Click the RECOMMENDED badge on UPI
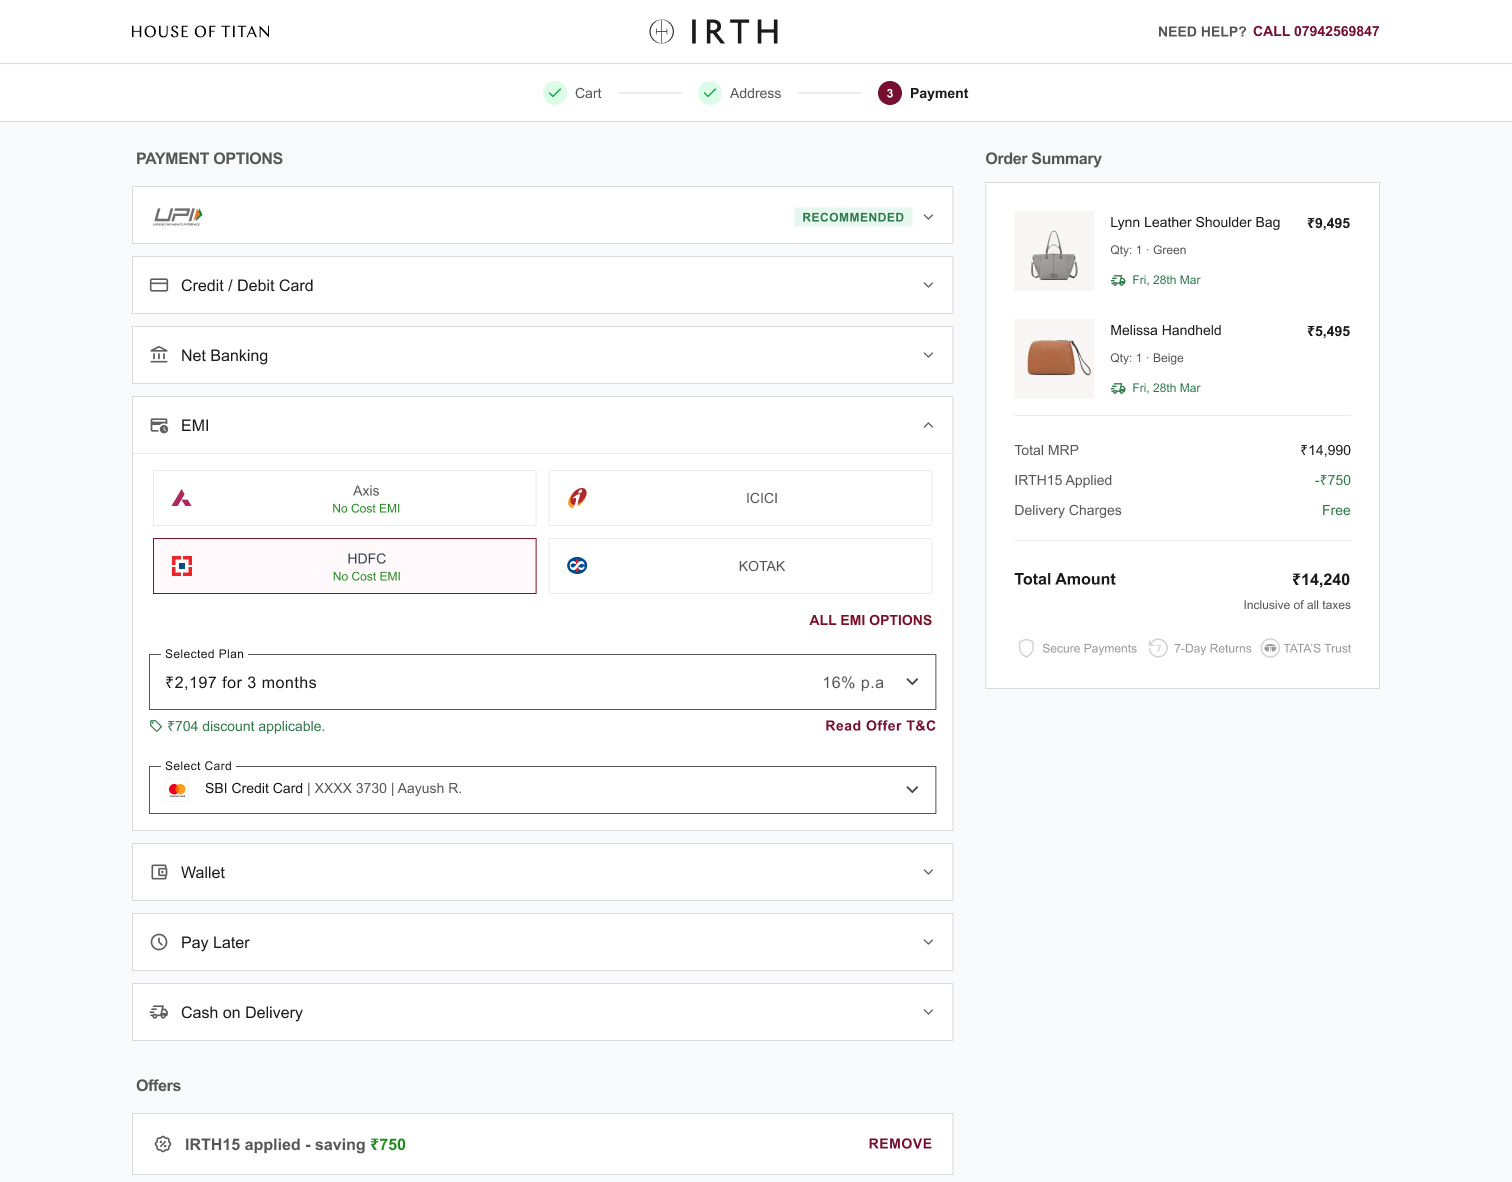The height and width of the screenshot is (1182, 1512). point(853,217)
